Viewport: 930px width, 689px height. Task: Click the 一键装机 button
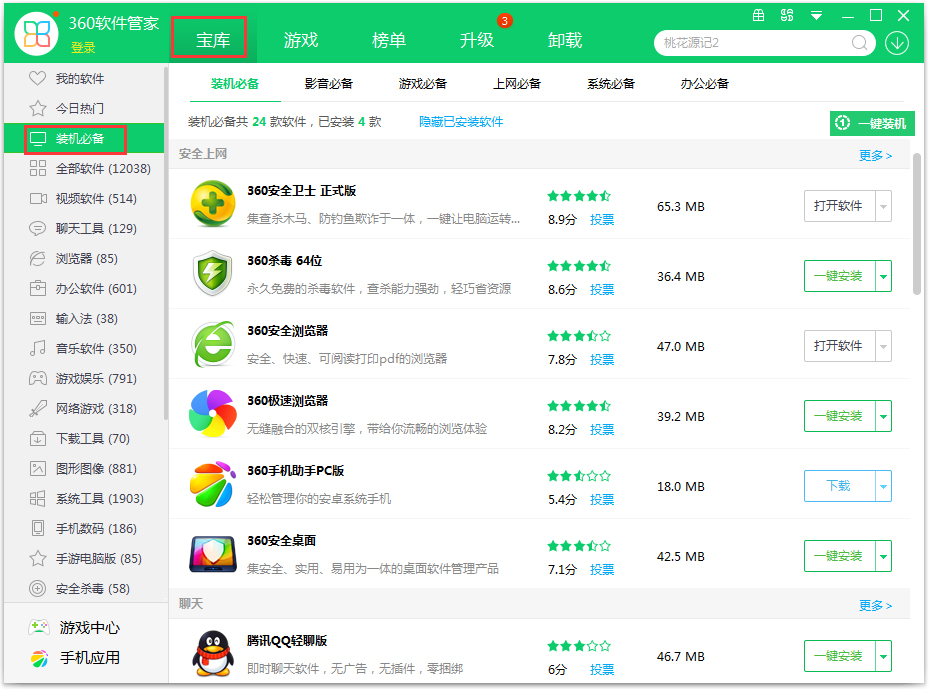[x=872, y=123]
